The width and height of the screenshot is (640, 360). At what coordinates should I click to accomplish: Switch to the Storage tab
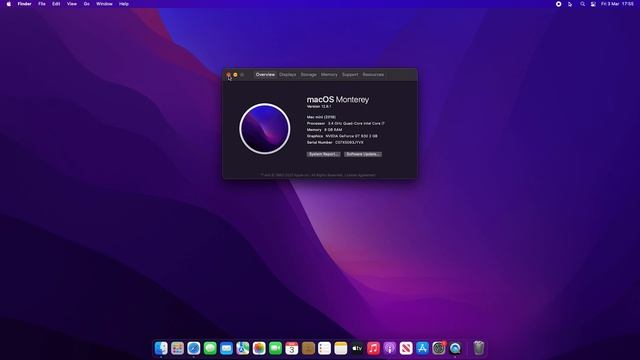pyautogui.click(x=309, y=75)
